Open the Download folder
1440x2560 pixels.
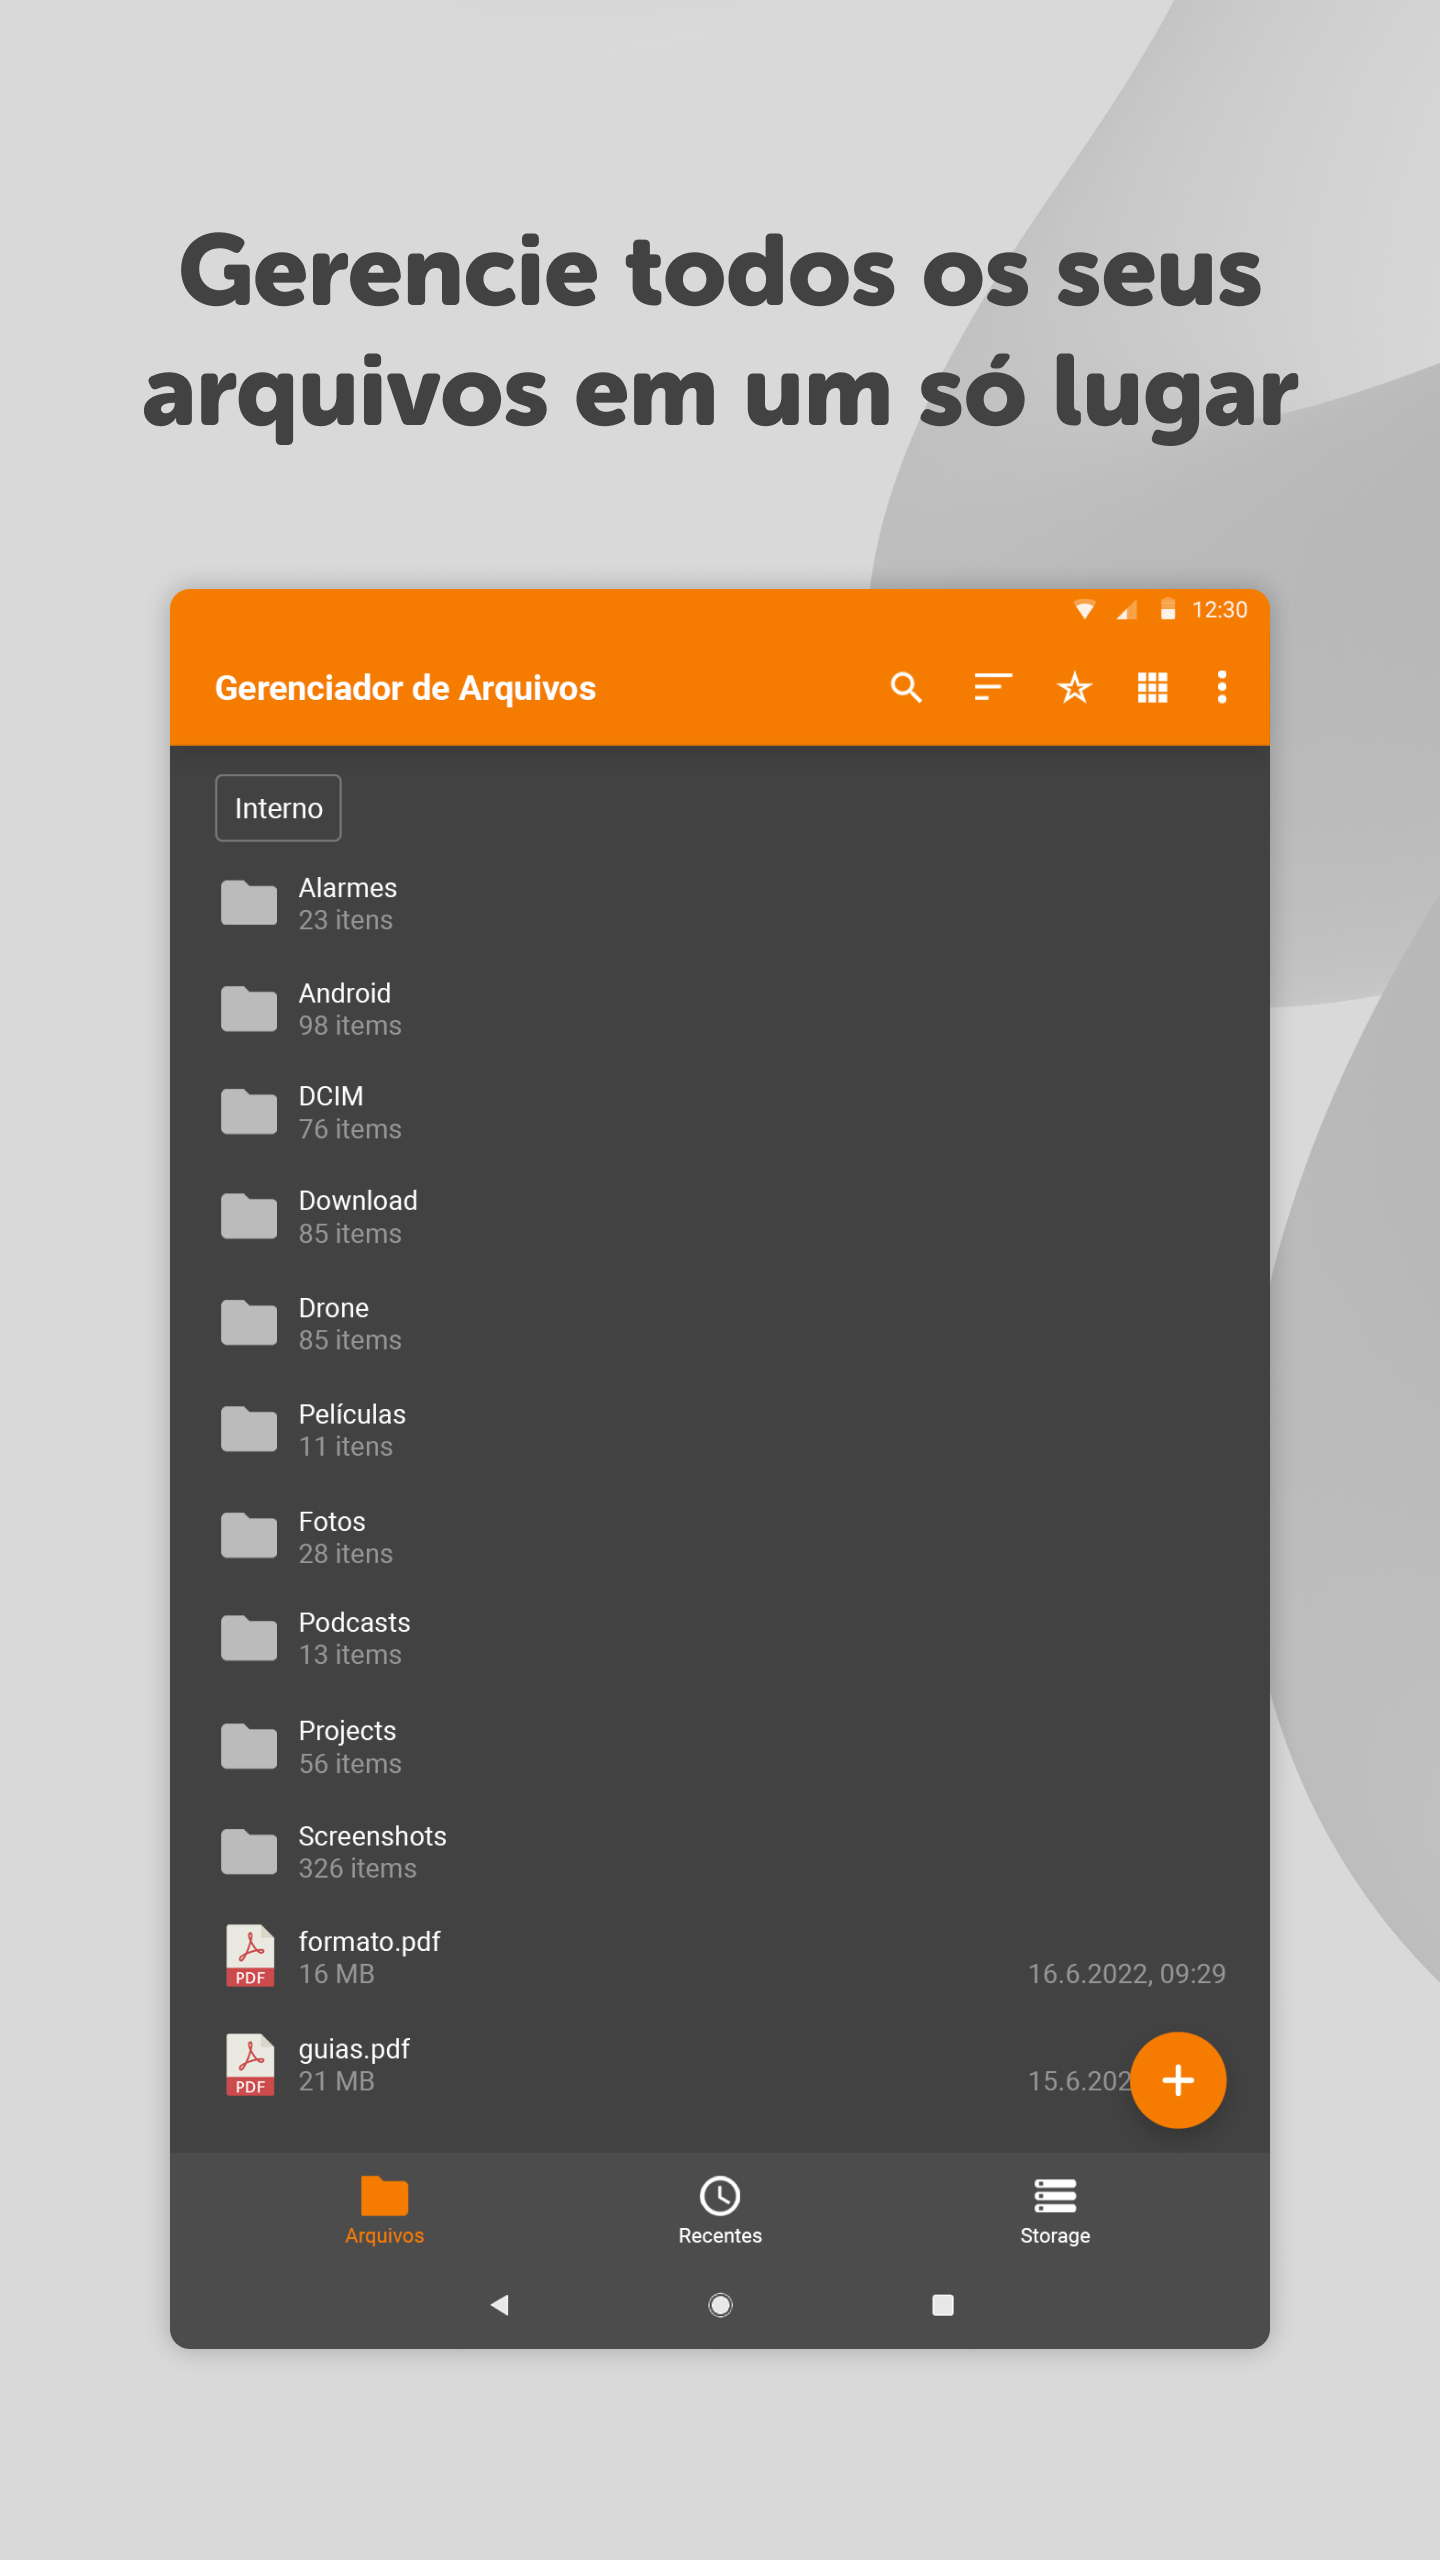720,1217
